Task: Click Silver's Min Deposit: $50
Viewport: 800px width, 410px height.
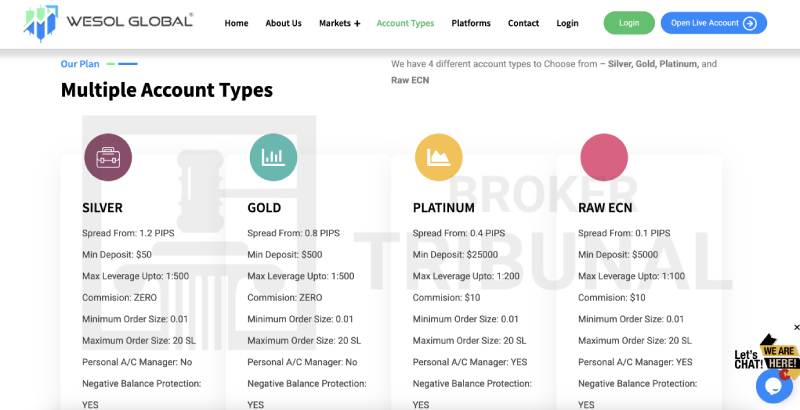Action: point(117,254)
